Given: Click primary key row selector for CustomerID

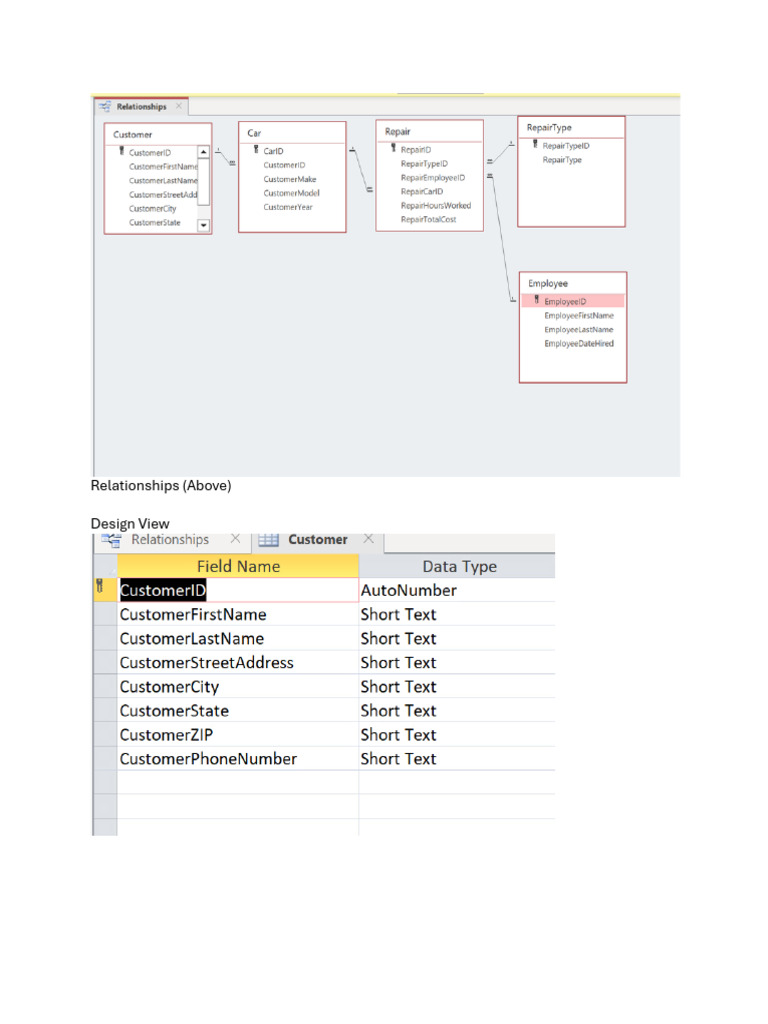Looking at the screenshot, I should point(105,590).
